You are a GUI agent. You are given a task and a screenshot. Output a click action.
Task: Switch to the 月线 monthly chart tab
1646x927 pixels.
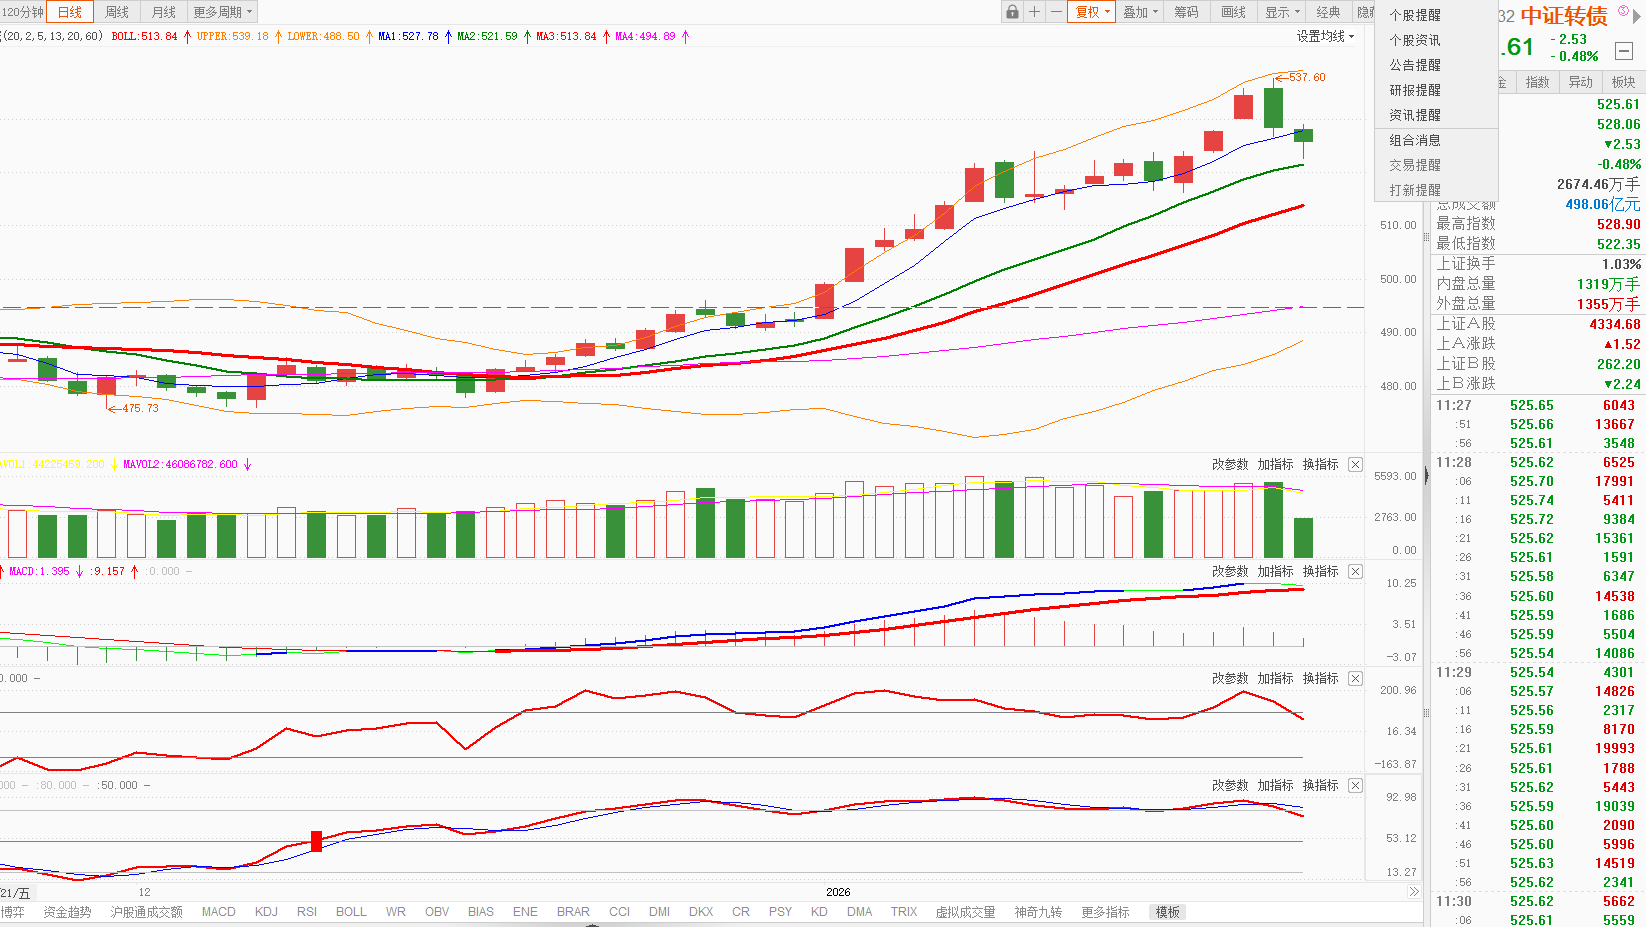[x=163, y=12]
